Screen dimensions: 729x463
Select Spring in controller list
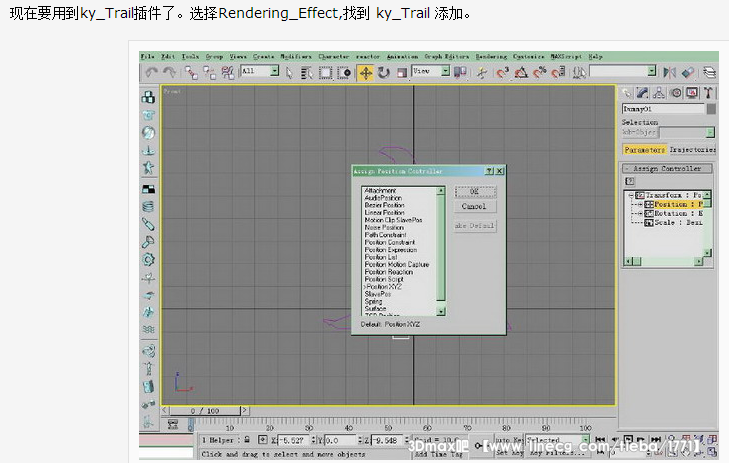click(373, 302)
